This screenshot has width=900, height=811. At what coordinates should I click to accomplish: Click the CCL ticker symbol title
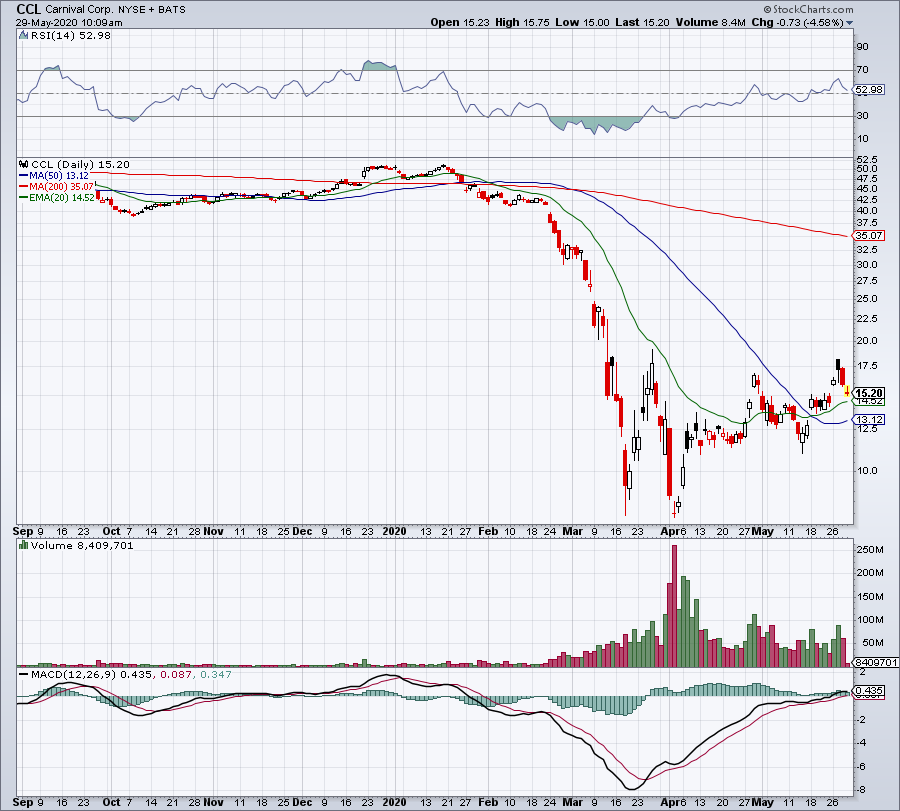pos(29,9)
